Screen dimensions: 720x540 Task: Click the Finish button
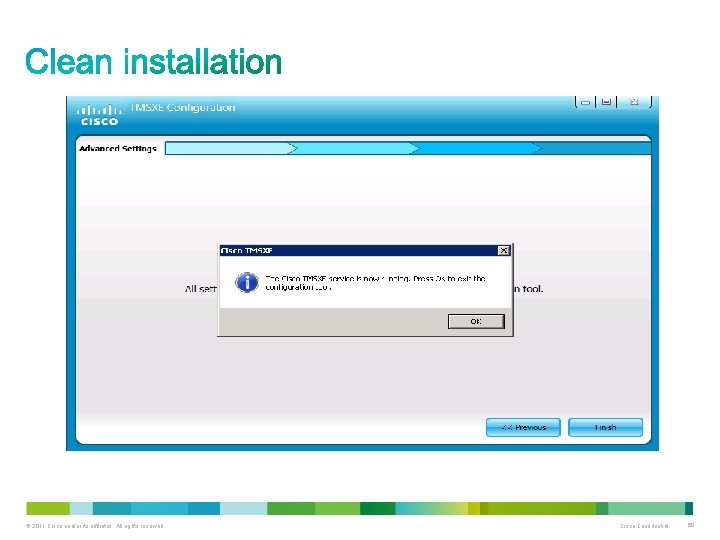pyautogui.click(x=605, y=428)
